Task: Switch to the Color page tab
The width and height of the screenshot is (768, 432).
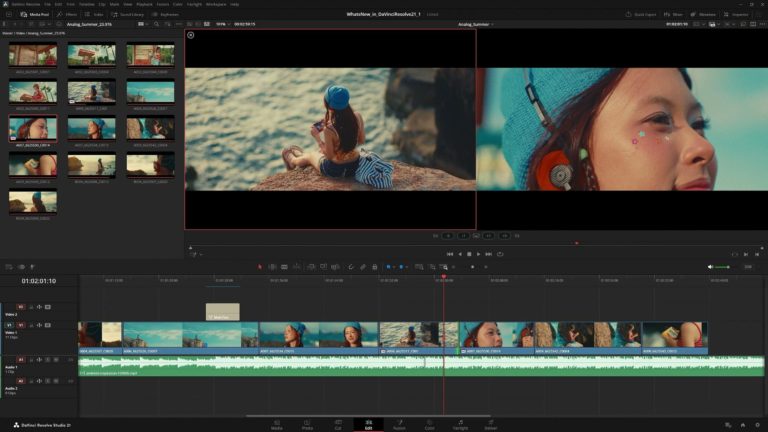Action: 430,425
